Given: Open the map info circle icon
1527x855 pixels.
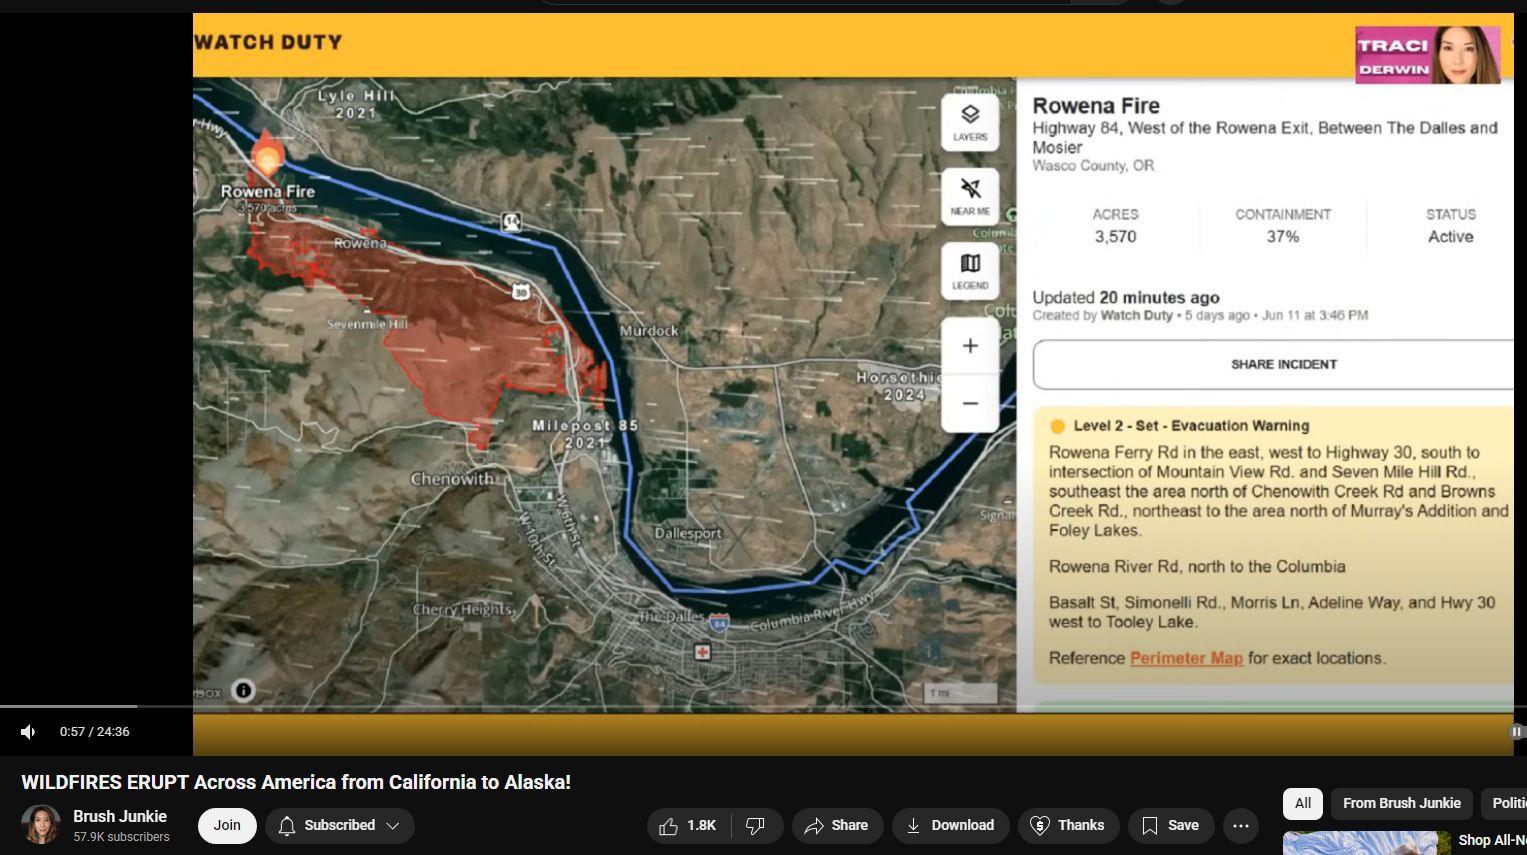Looking at the screenshot, I should (x=243, y=690).
